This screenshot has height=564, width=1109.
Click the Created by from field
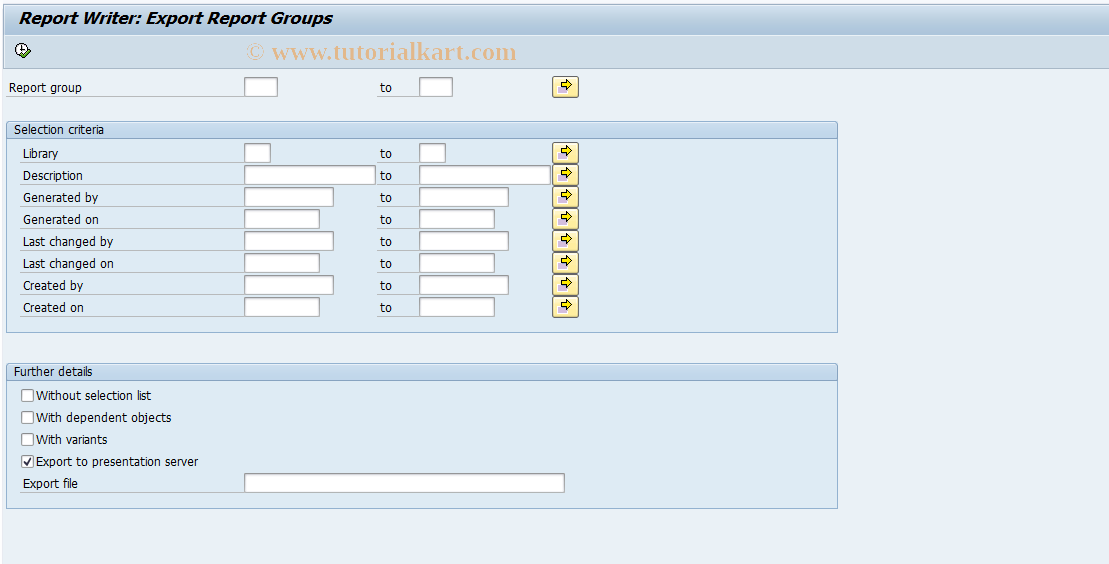coord(289,284)
